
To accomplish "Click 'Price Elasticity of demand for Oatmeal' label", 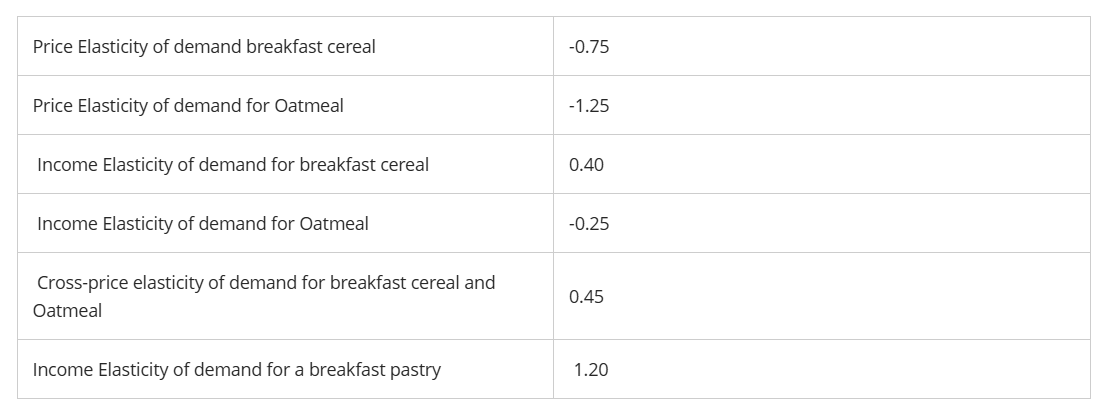I will (x=188, y=106).
